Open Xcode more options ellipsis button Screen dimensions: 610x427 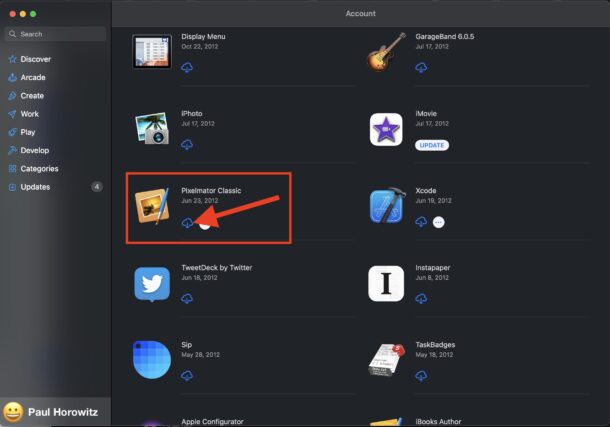point(438,222)
